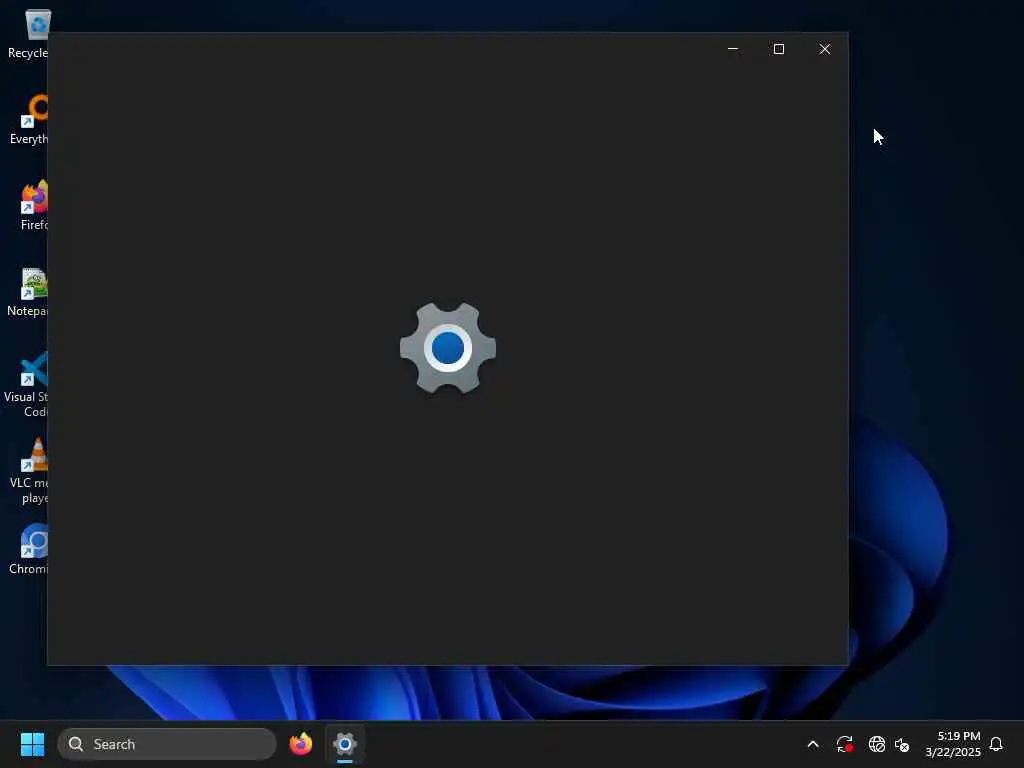Select the Chromium desktop shortcut
This screenshot has width=1024, height=768.
29,549
